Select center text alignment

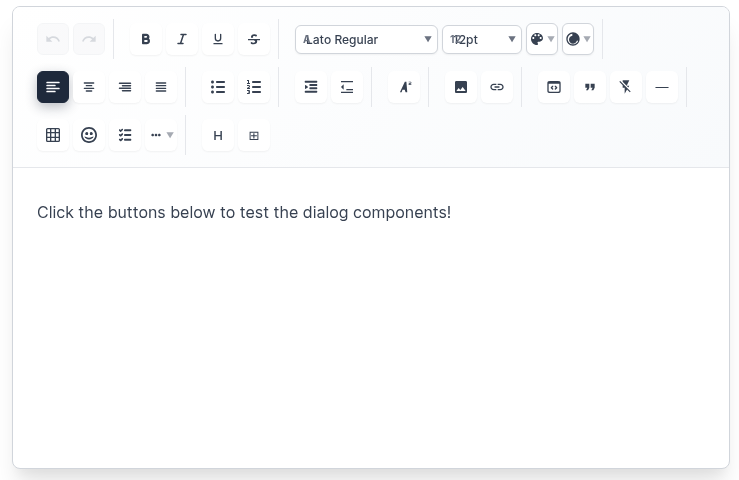89,87
